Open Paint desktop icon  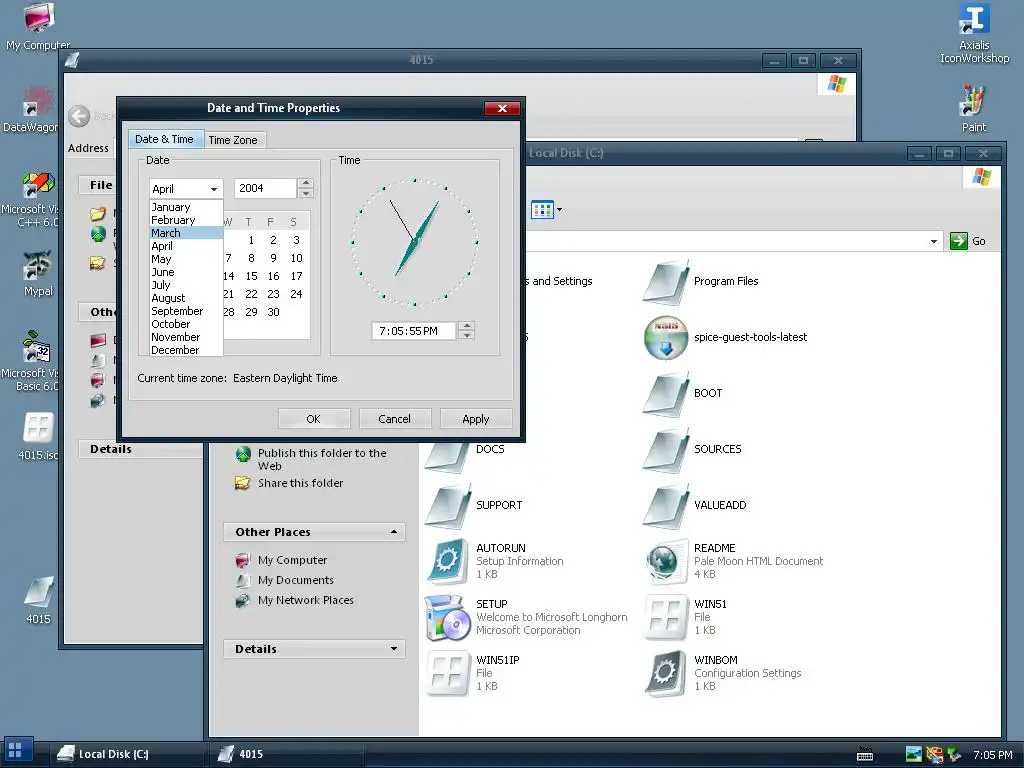[x=973, y=108]
